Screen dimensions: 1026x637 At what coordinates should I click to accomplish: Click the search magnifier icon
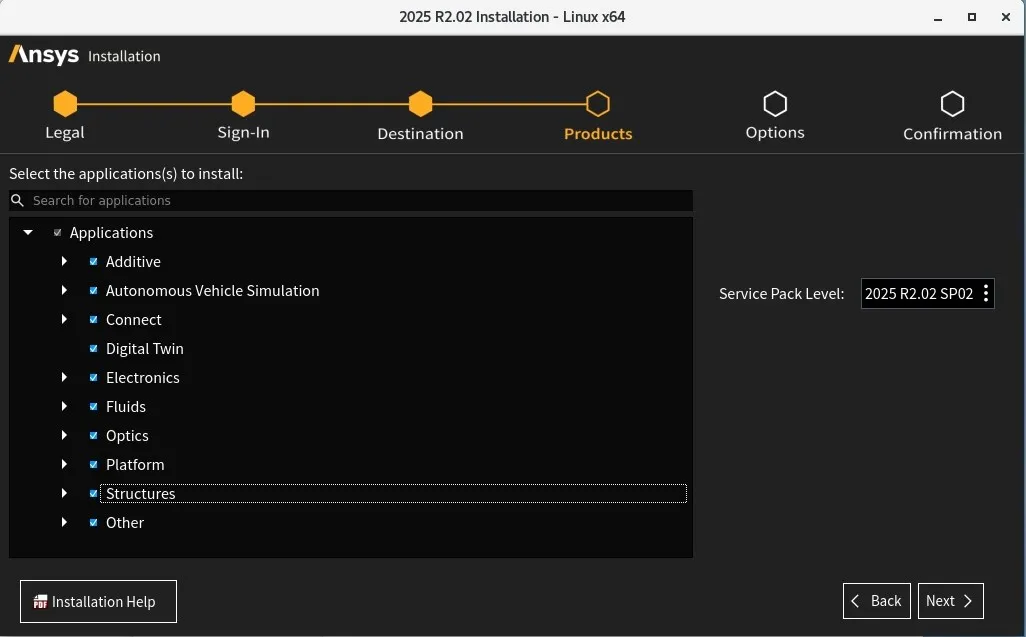tap(18, 200)
